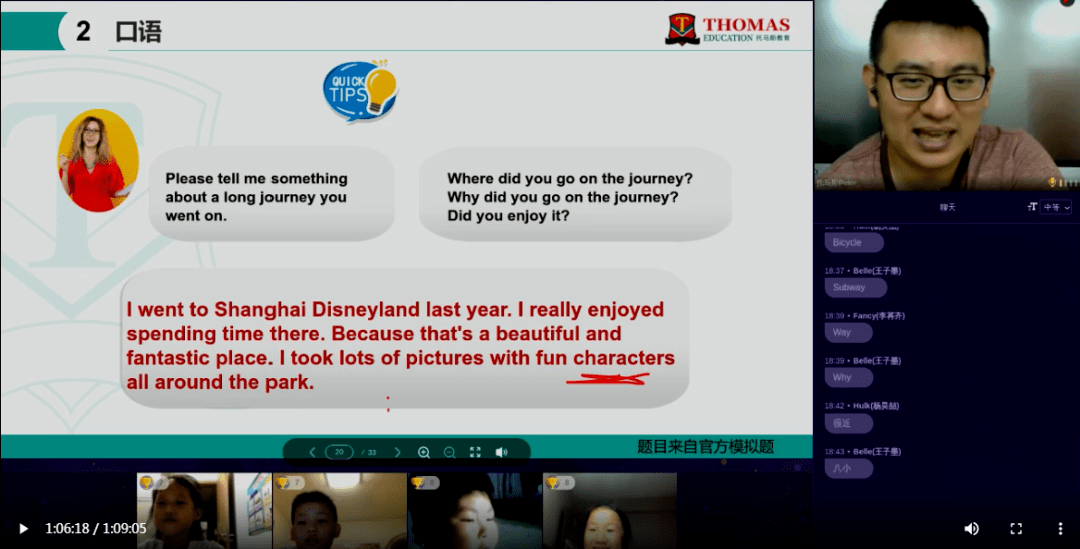The height and width of the screenshot is (549, 1080).
Task: Click the trophy badge on first student
Action: coord(154,483)
